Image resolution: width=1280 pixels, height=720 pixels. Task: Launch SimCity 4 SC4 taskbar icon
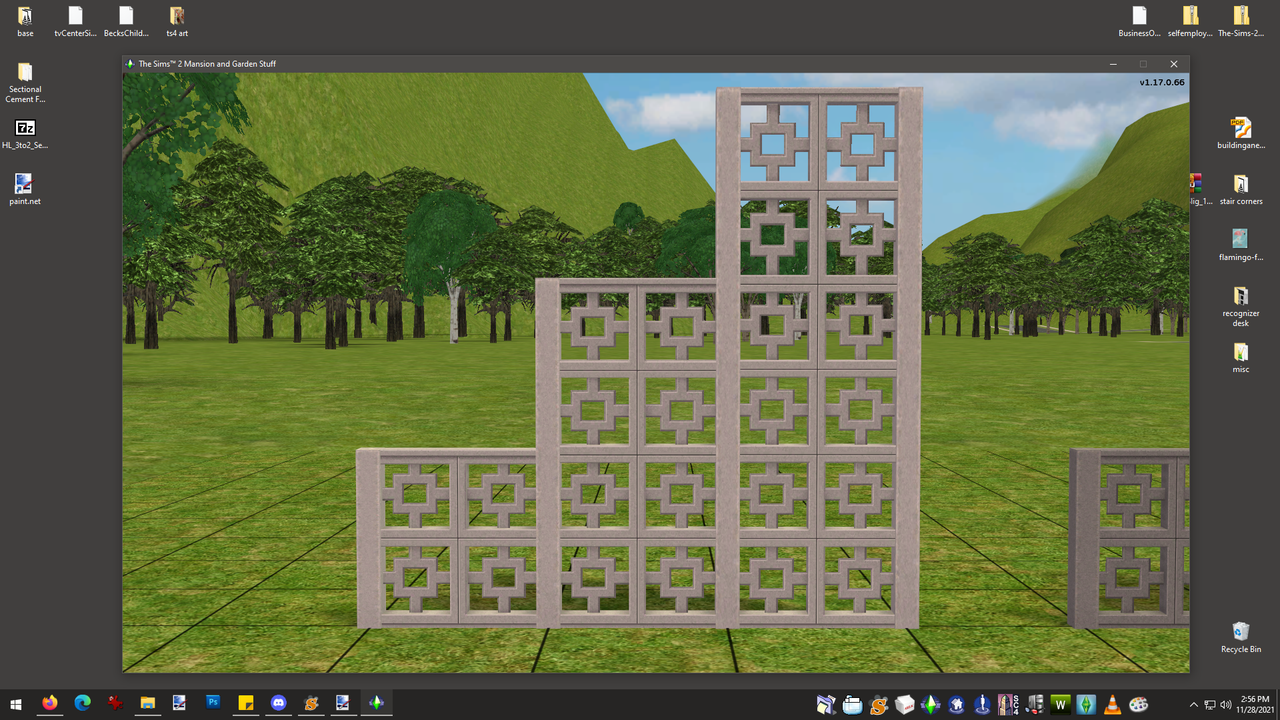tap(1009, 704)
